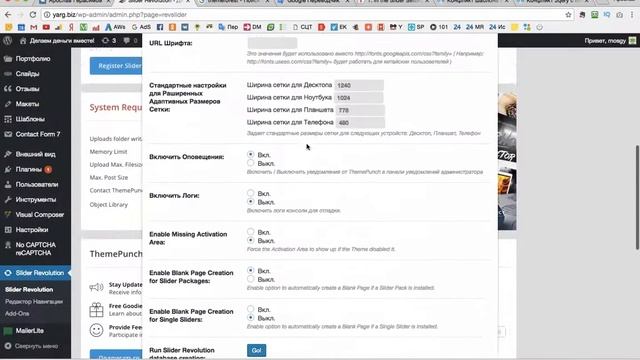Click the WordPress logo in admin bar

click(8, 41)
